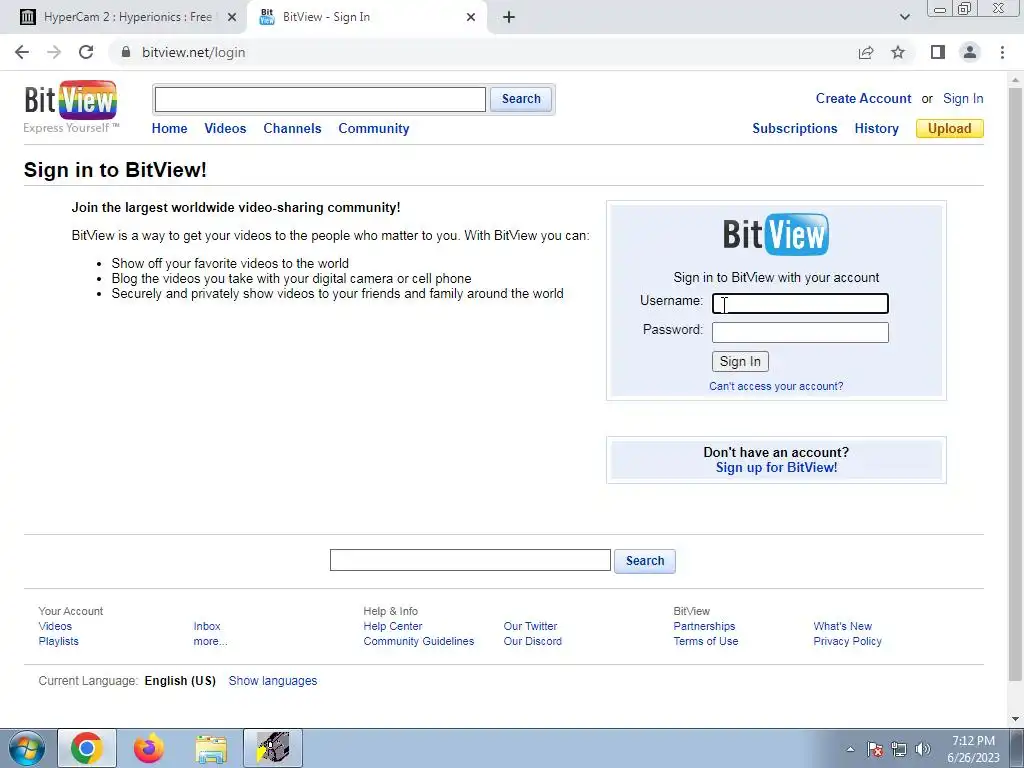Focus the bottom search text field
The width and height of the screenshot is (1024, 768).
point(470,560)
